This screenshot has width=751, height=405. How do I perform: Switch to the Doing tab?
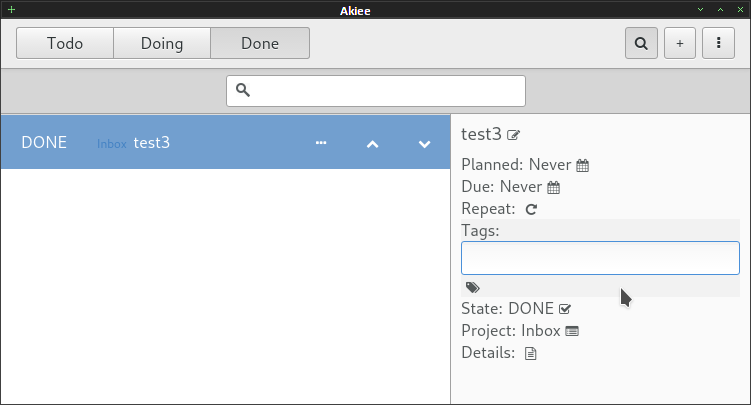tap(162, 43)
